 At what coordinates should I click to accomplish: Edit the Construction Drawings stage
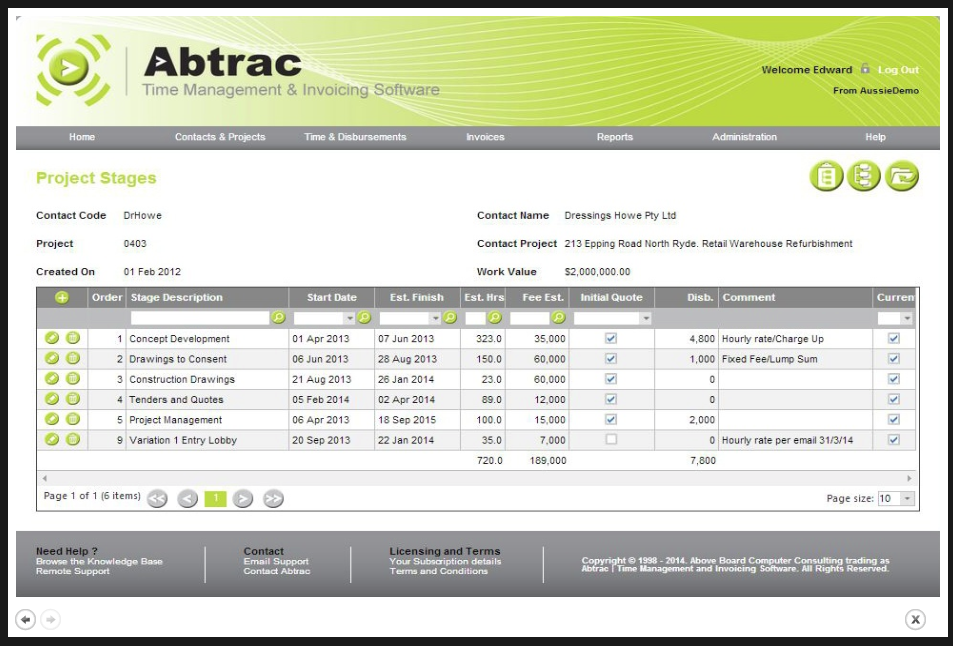pyautogui.click(x=52, y=379)
